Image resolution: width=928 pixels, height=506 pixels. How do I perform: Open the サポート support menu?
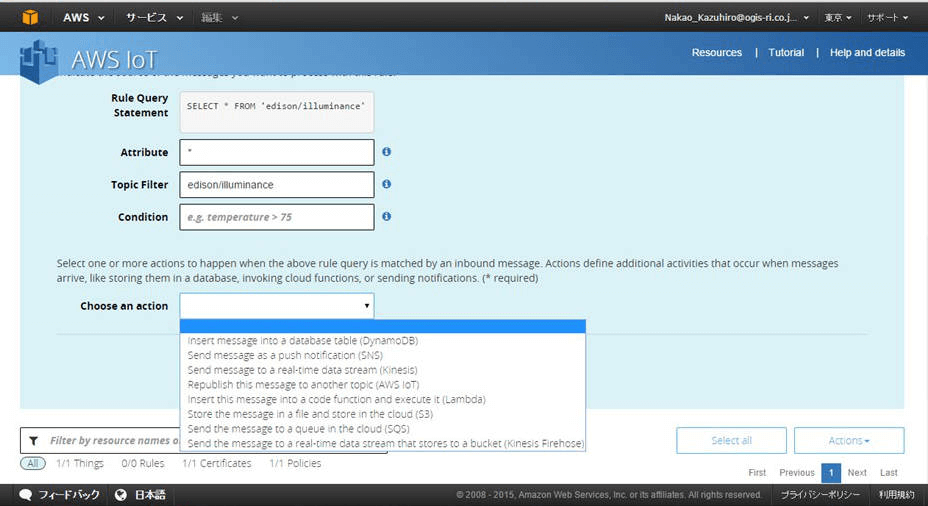(x=887, y=18)
